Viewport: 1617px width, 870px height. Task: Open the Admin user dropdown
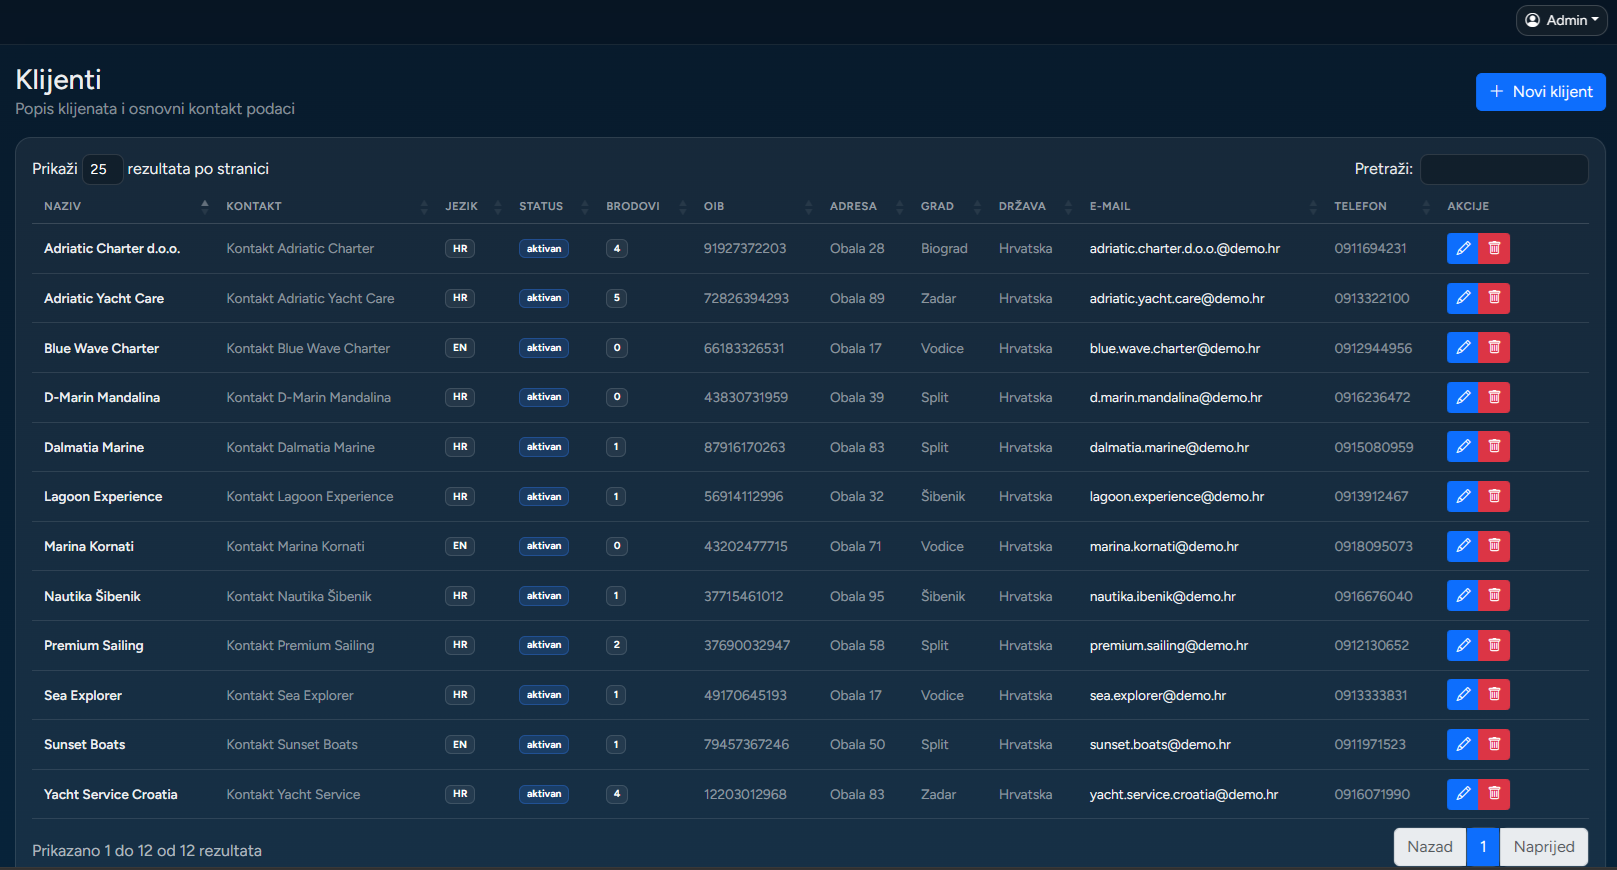(x=1561, y=20)
